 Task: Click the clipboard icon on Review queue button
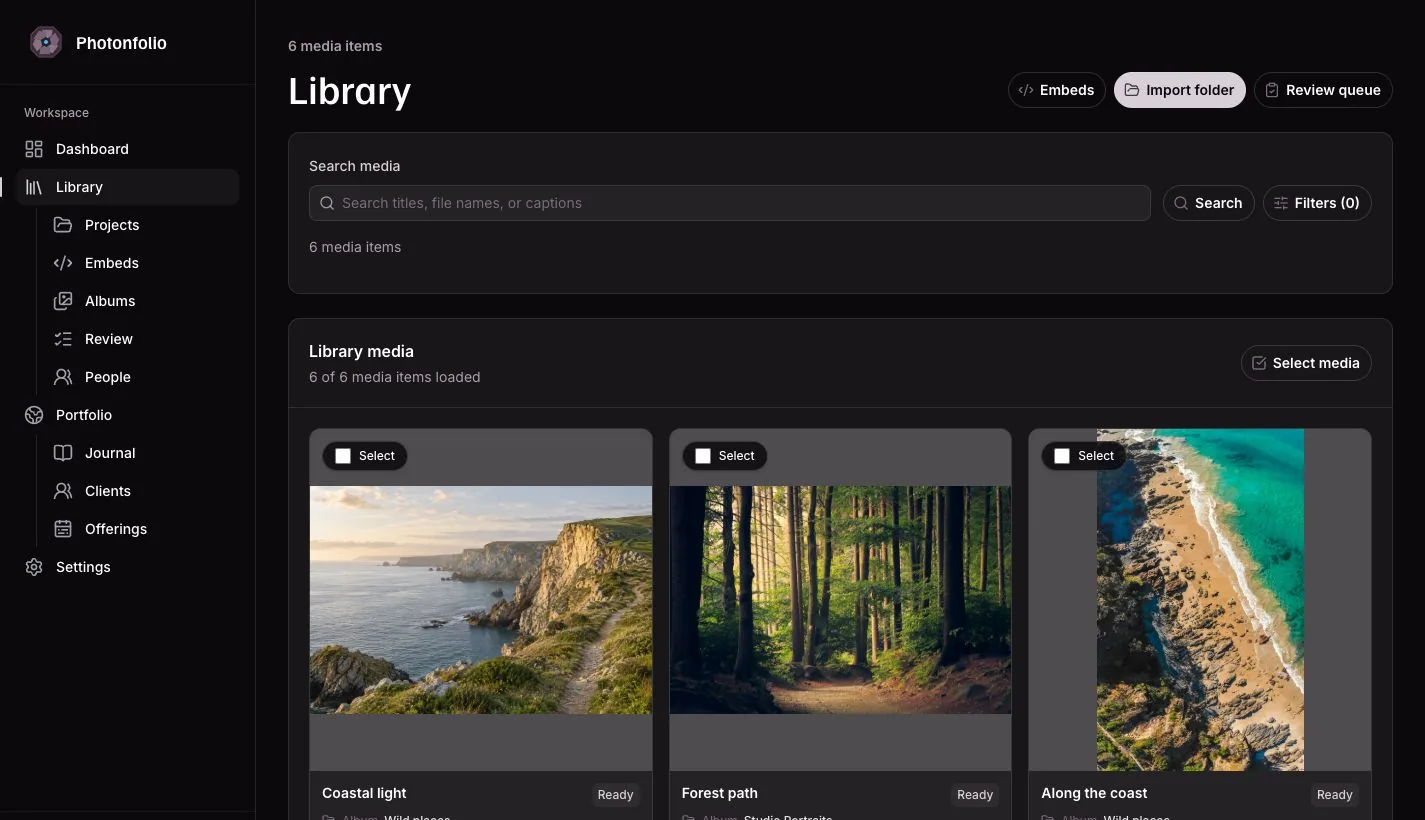(x=1272, y=90)
